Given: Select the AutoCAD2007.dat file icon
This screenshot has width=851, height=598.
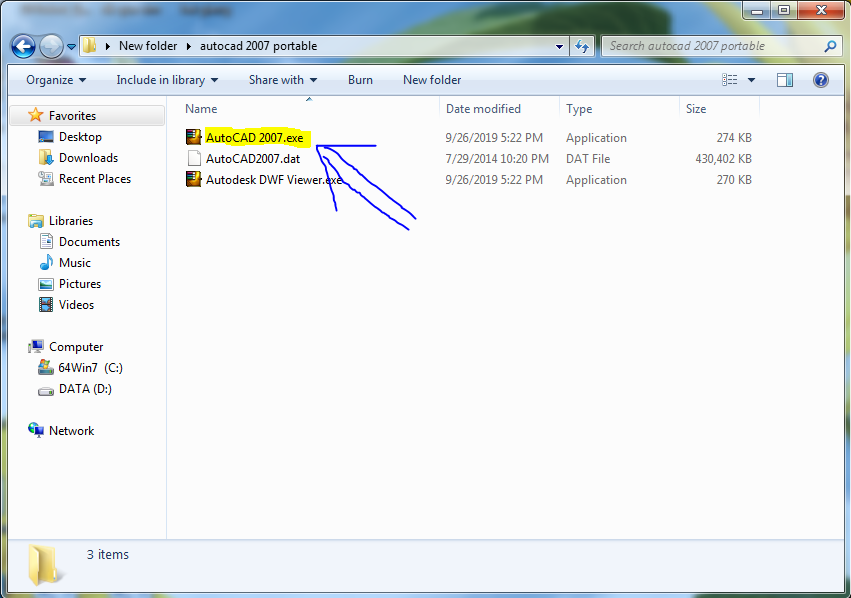Looking at the screenshot, I should pyautogui.click(x=194, y=159).
